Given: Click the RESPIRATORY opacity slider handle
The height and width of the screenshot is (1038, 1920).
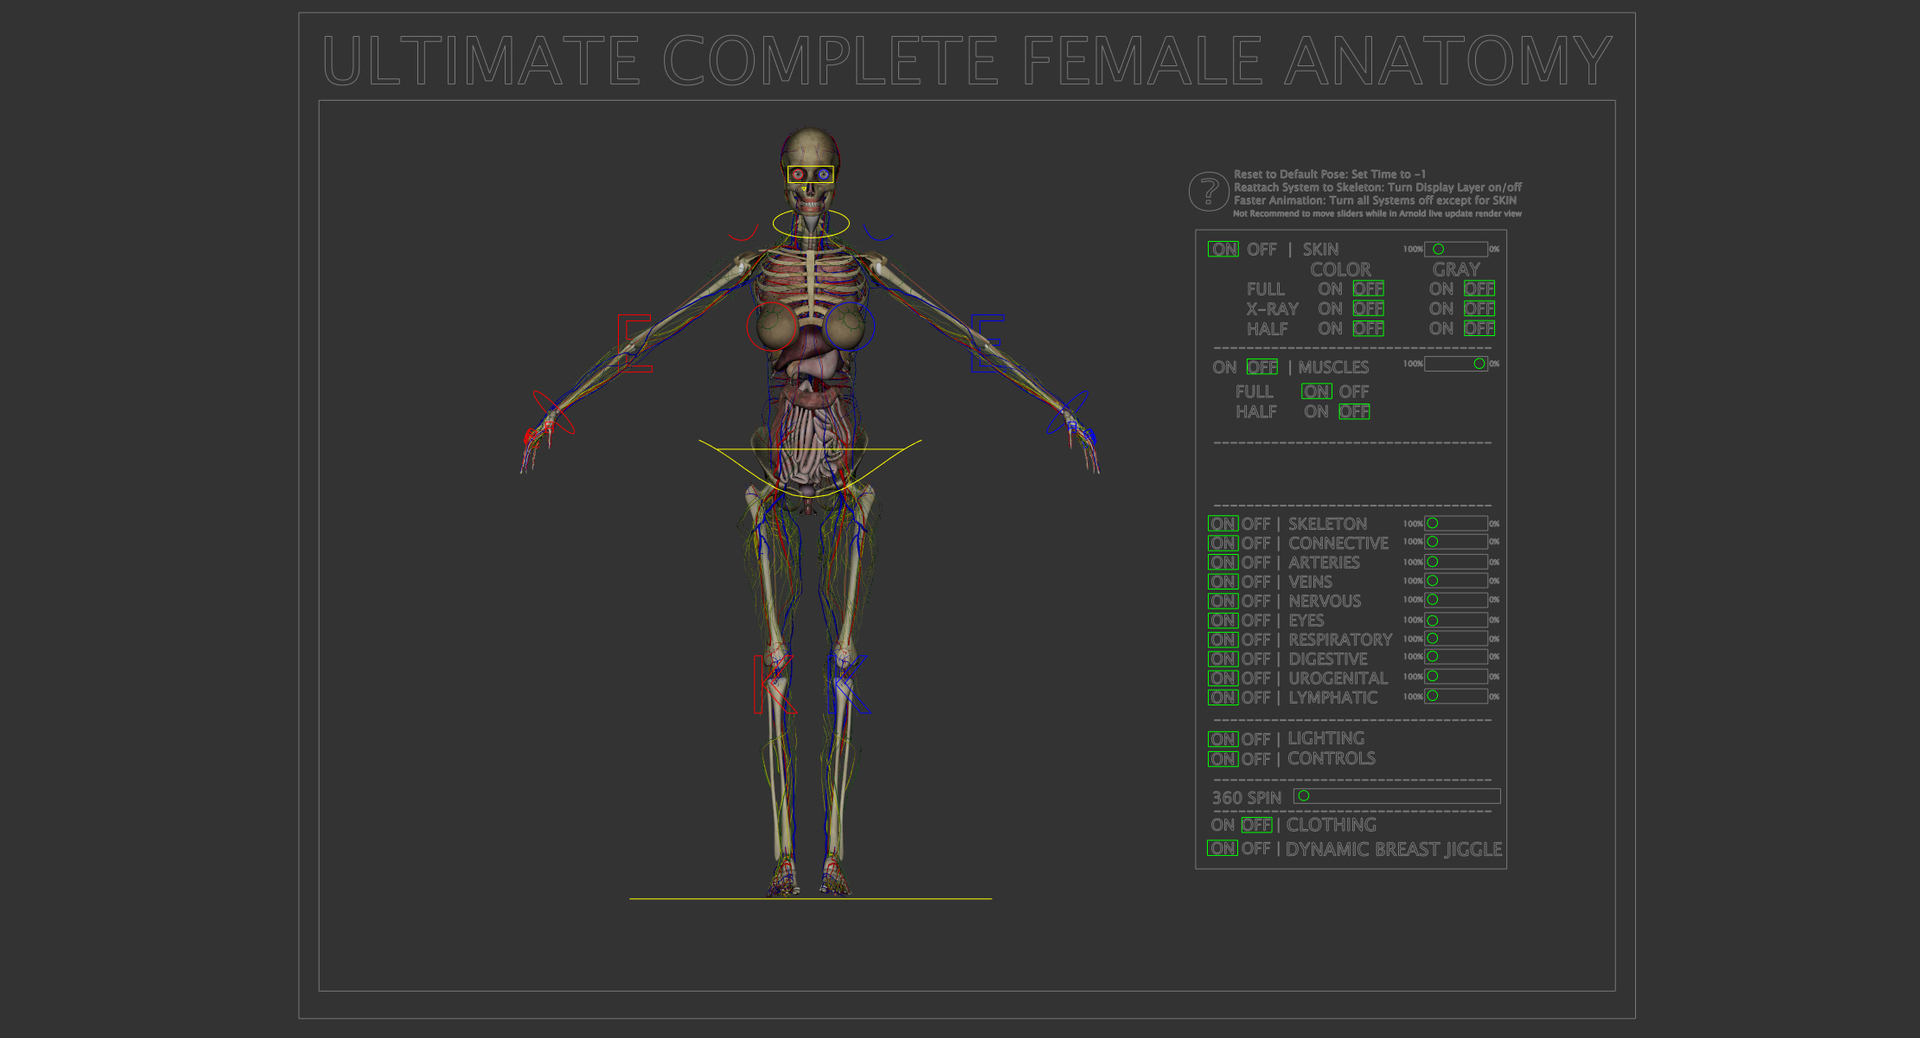Looking at the screenshot, I should tap(1432, 638).
